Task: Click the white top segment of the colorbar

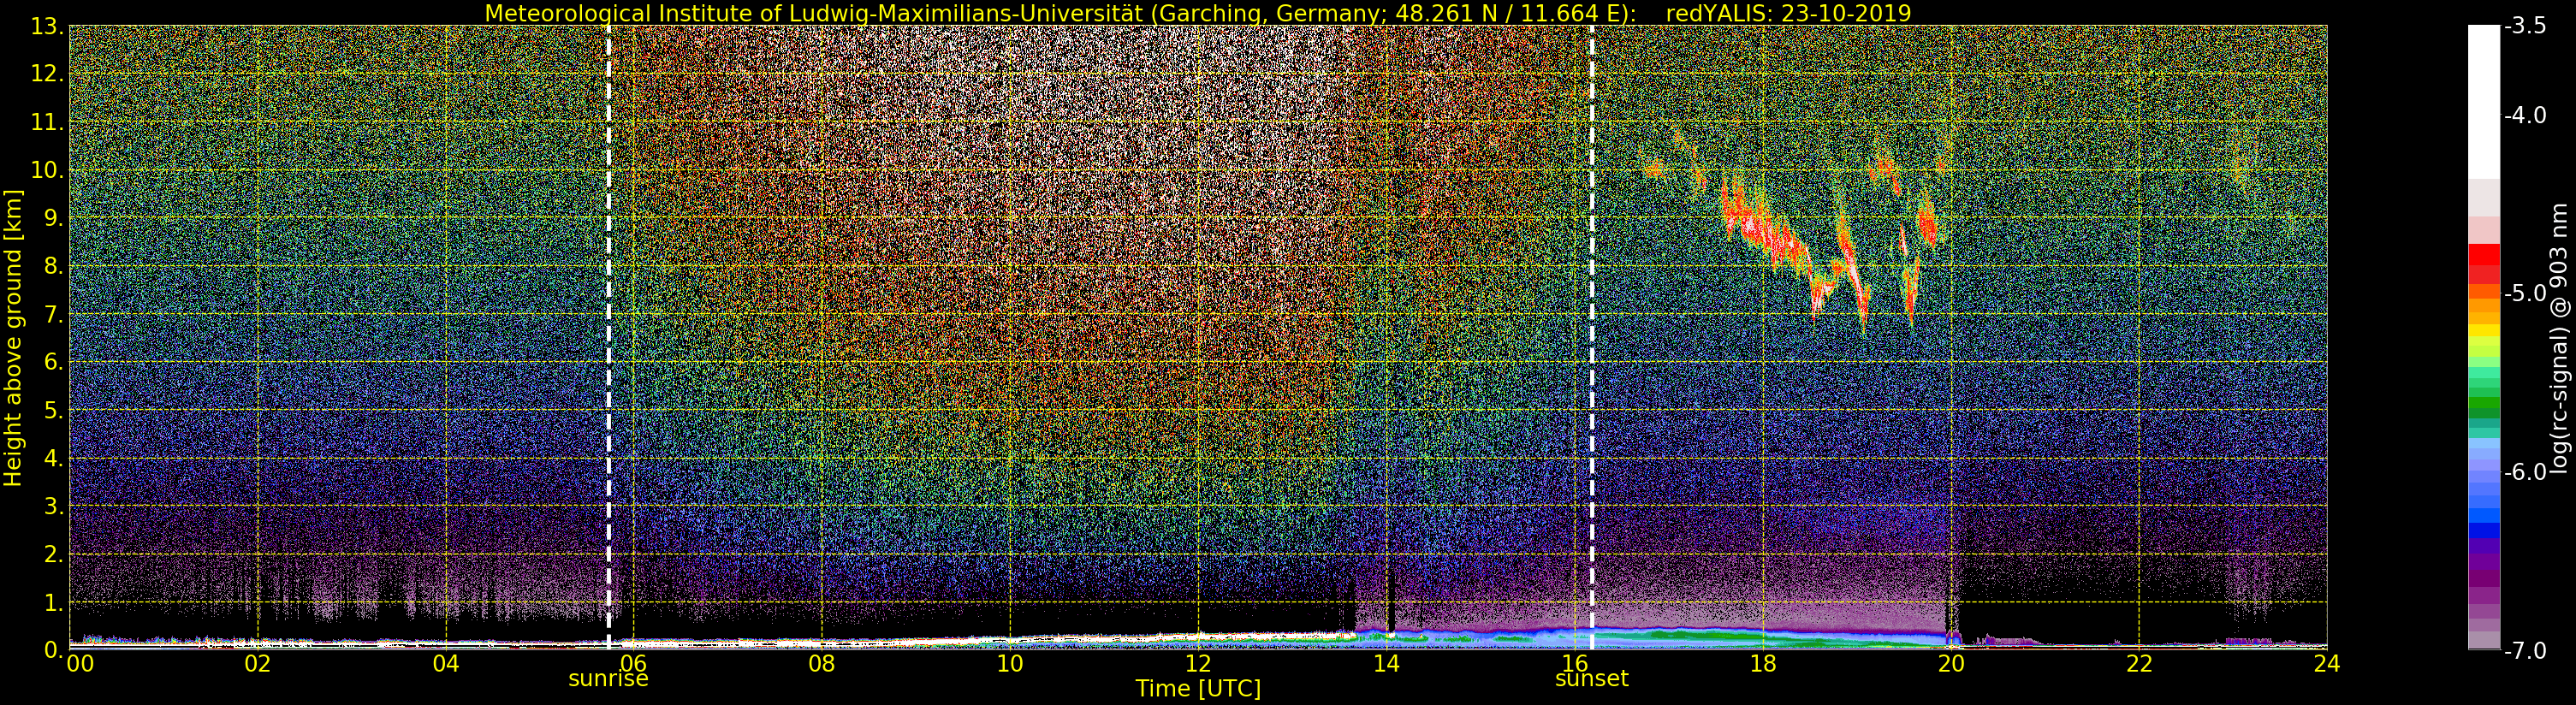Action: [x=2483, y=100]
